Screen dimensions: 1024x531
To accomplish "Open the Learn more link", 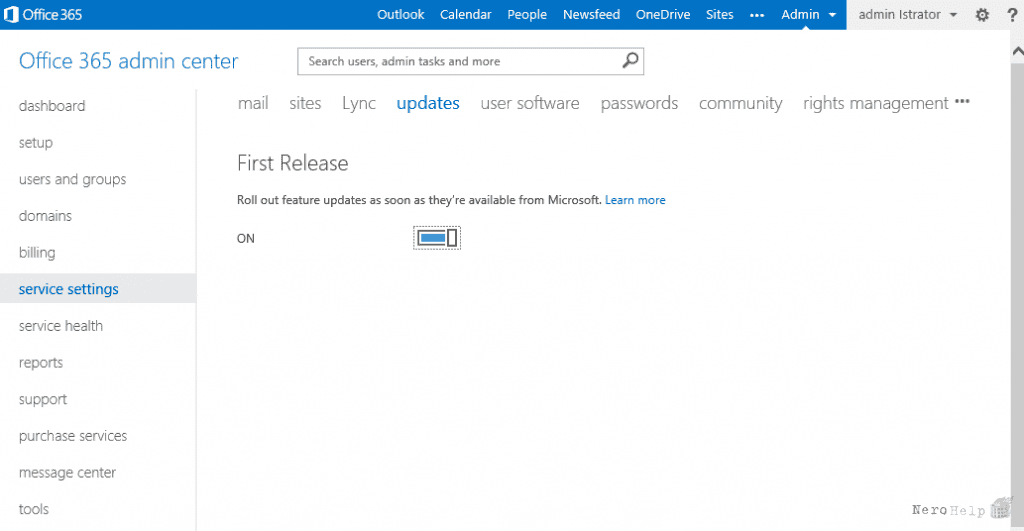I will point(635,200).
